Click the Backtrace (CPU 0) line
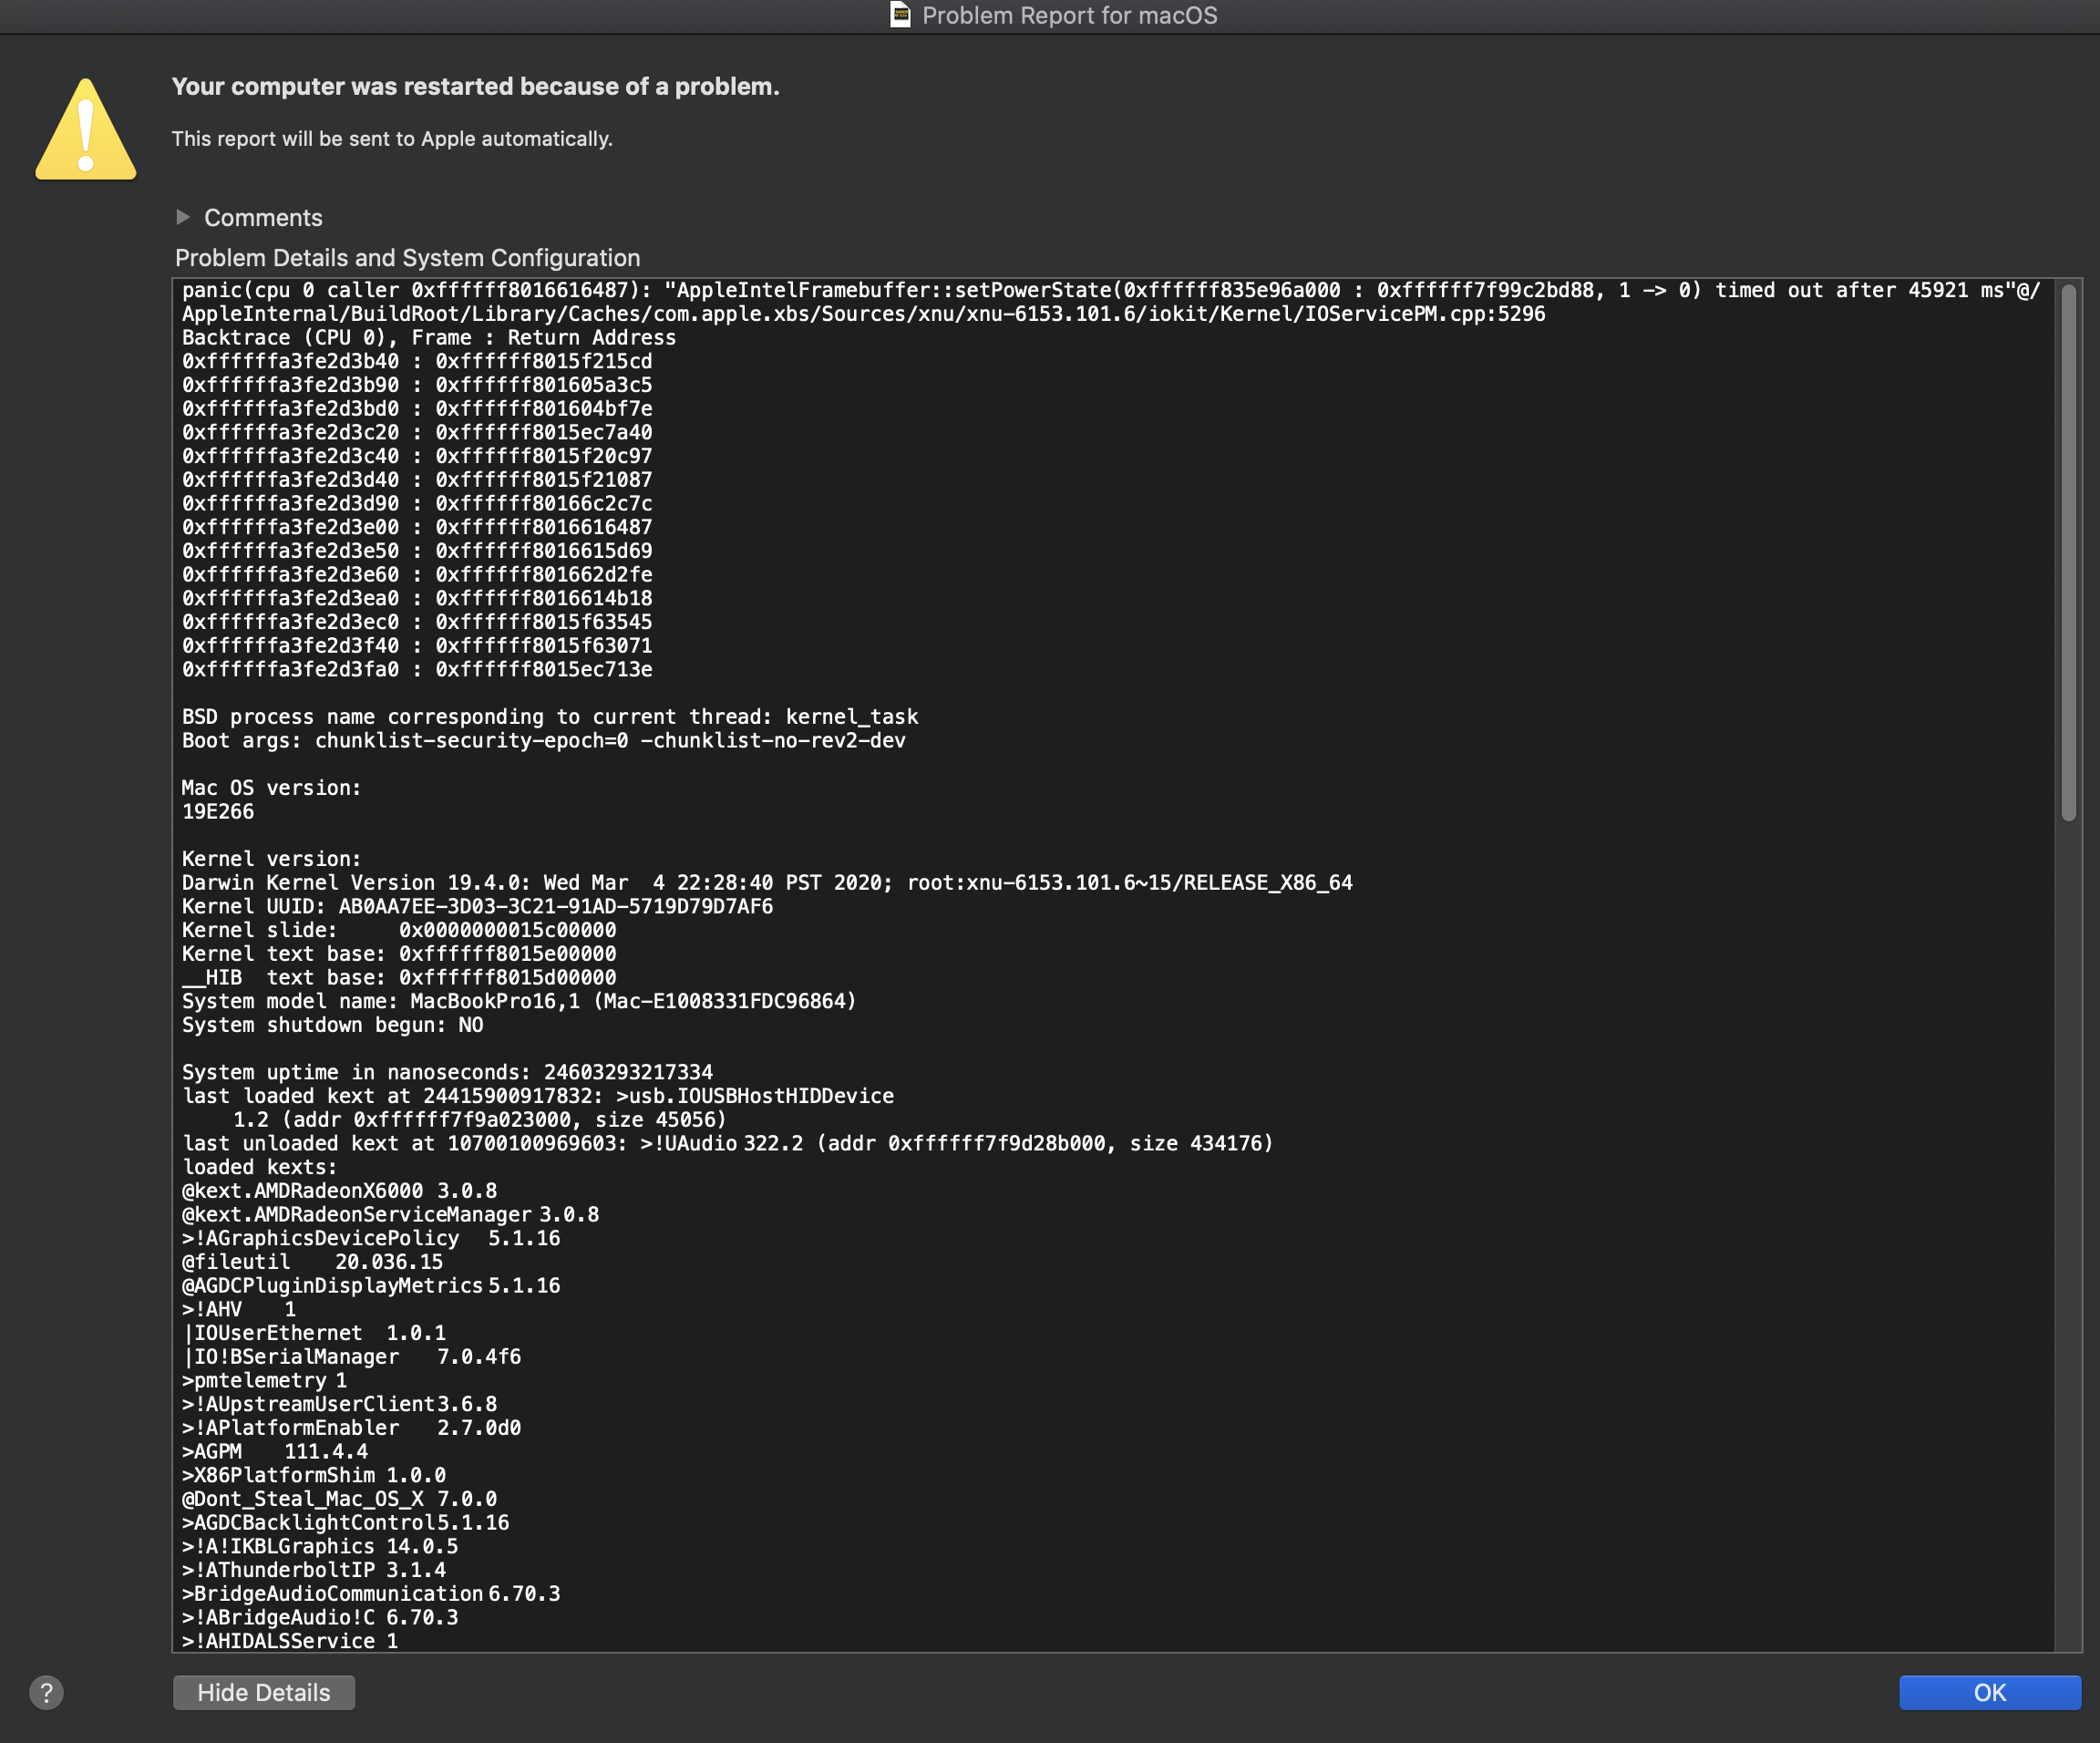Screen dimensions: 2100x1743 point(428,338)
